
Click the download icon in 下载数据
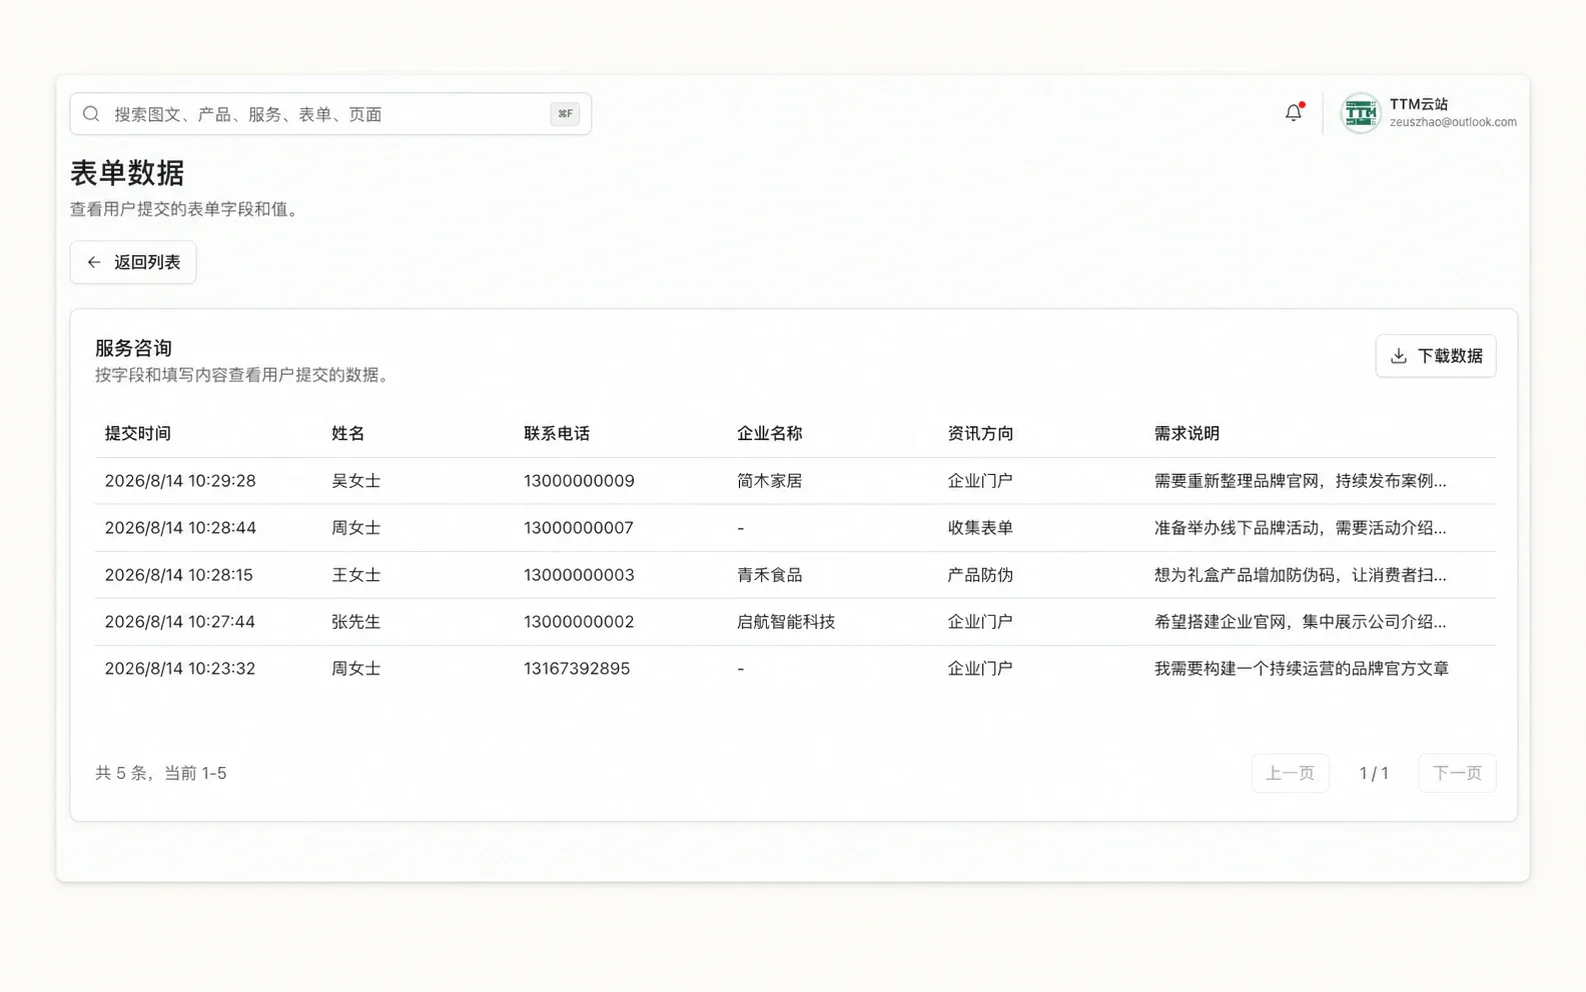coord(1399,356)
